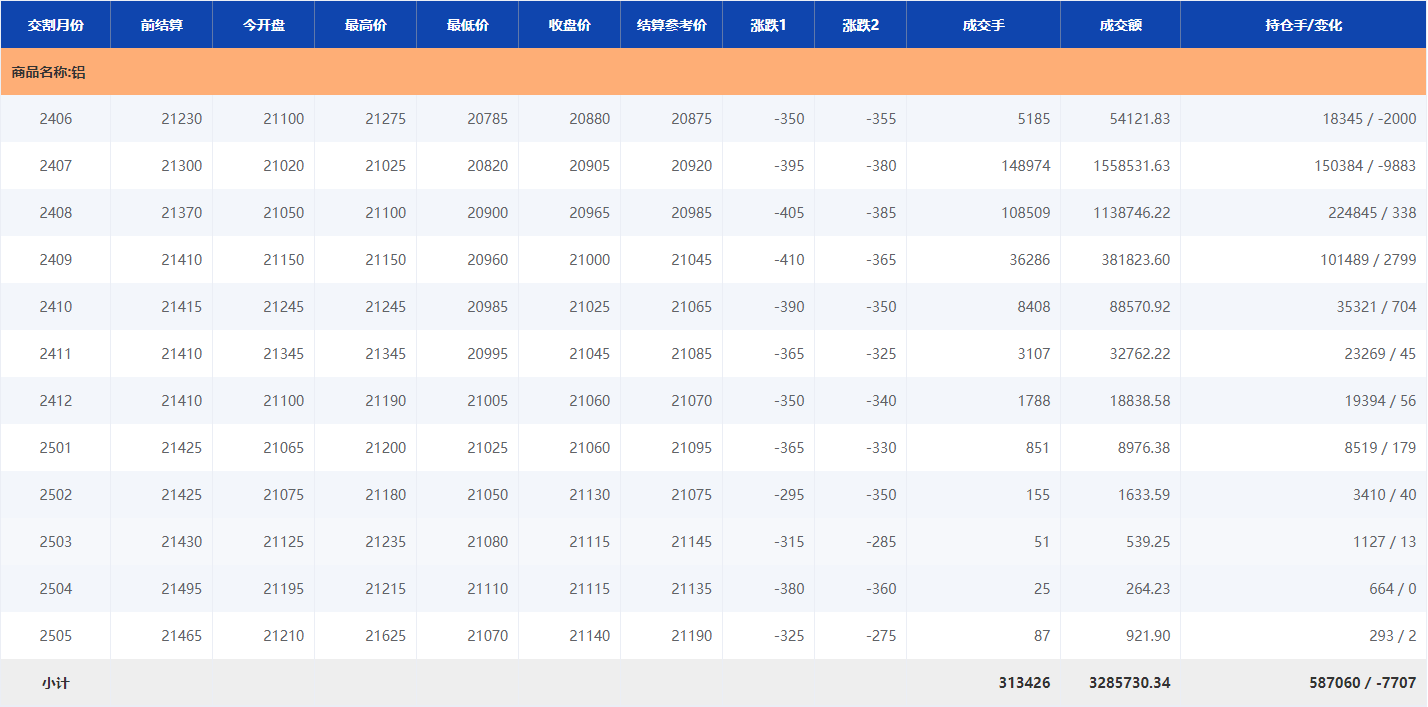This screenshot has width=1428, height=707.
Task: Select the 持仓手/变化 column header
Action: [x=1303, y=25]
